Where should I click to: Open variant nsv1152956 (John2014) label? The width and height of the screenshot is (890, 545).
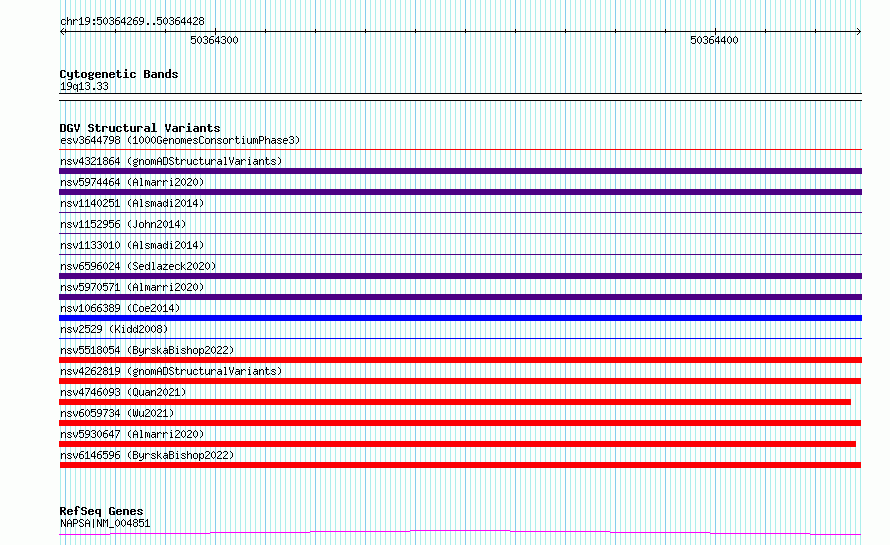click(123, 224)
